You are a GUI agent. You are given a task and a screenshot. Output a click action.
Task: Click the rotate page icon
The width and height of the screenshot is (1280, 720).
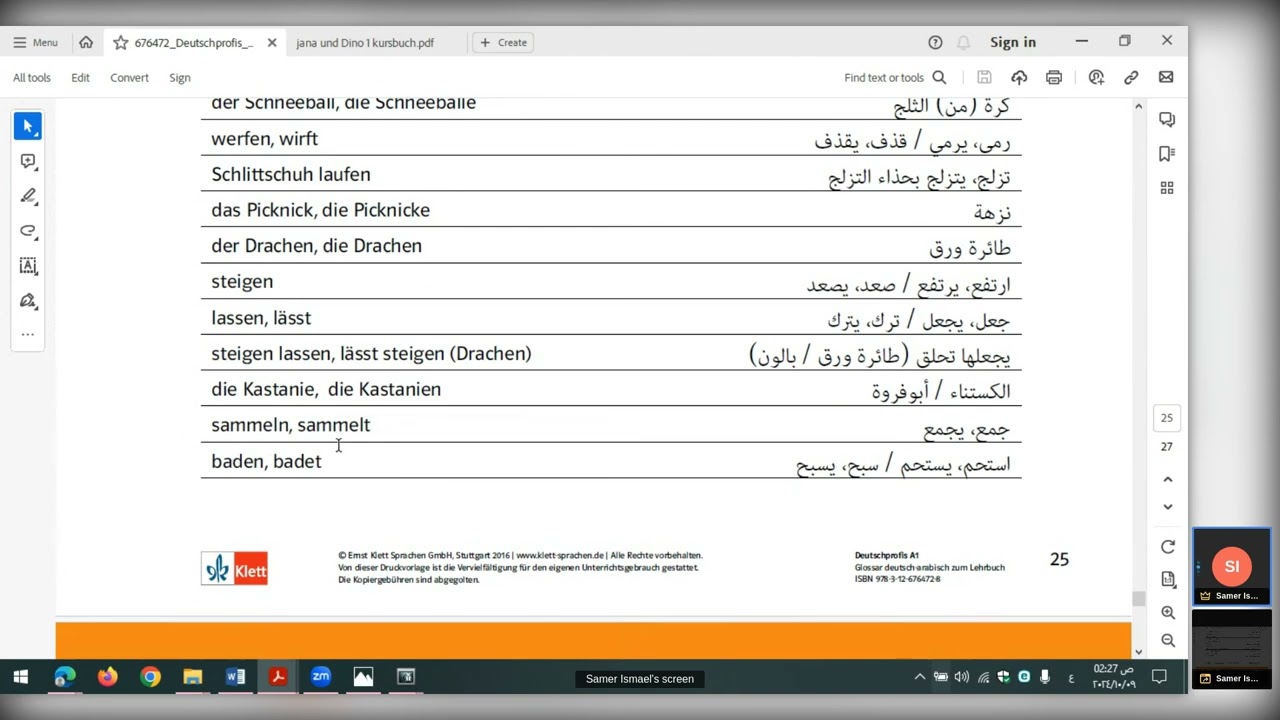coord(1167,547)
